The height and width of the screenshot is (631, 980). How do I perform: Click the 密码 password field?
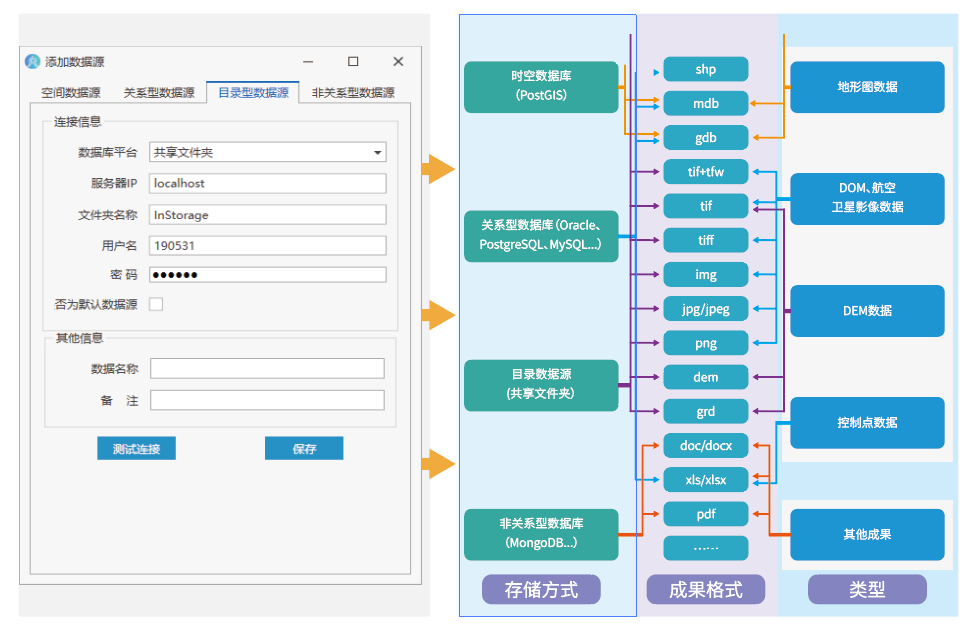point(267,275)
